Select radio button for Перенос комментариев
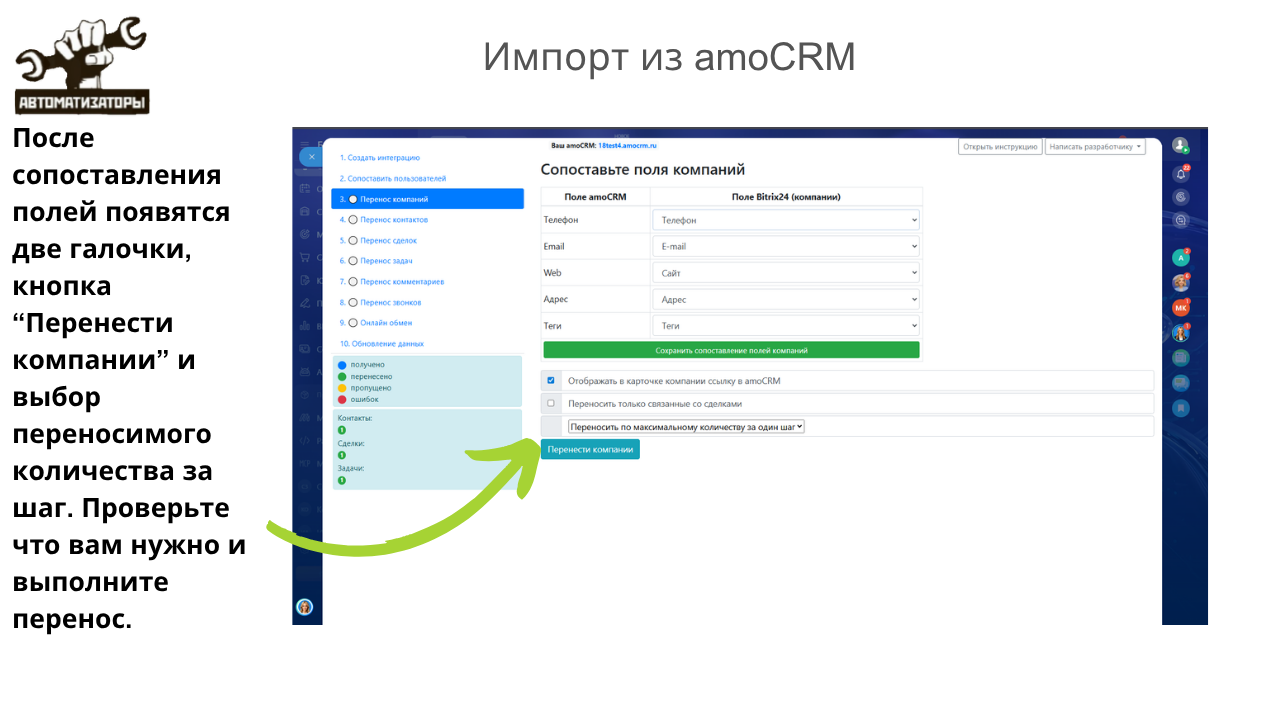1280x720 pixels. pos(352,281)
